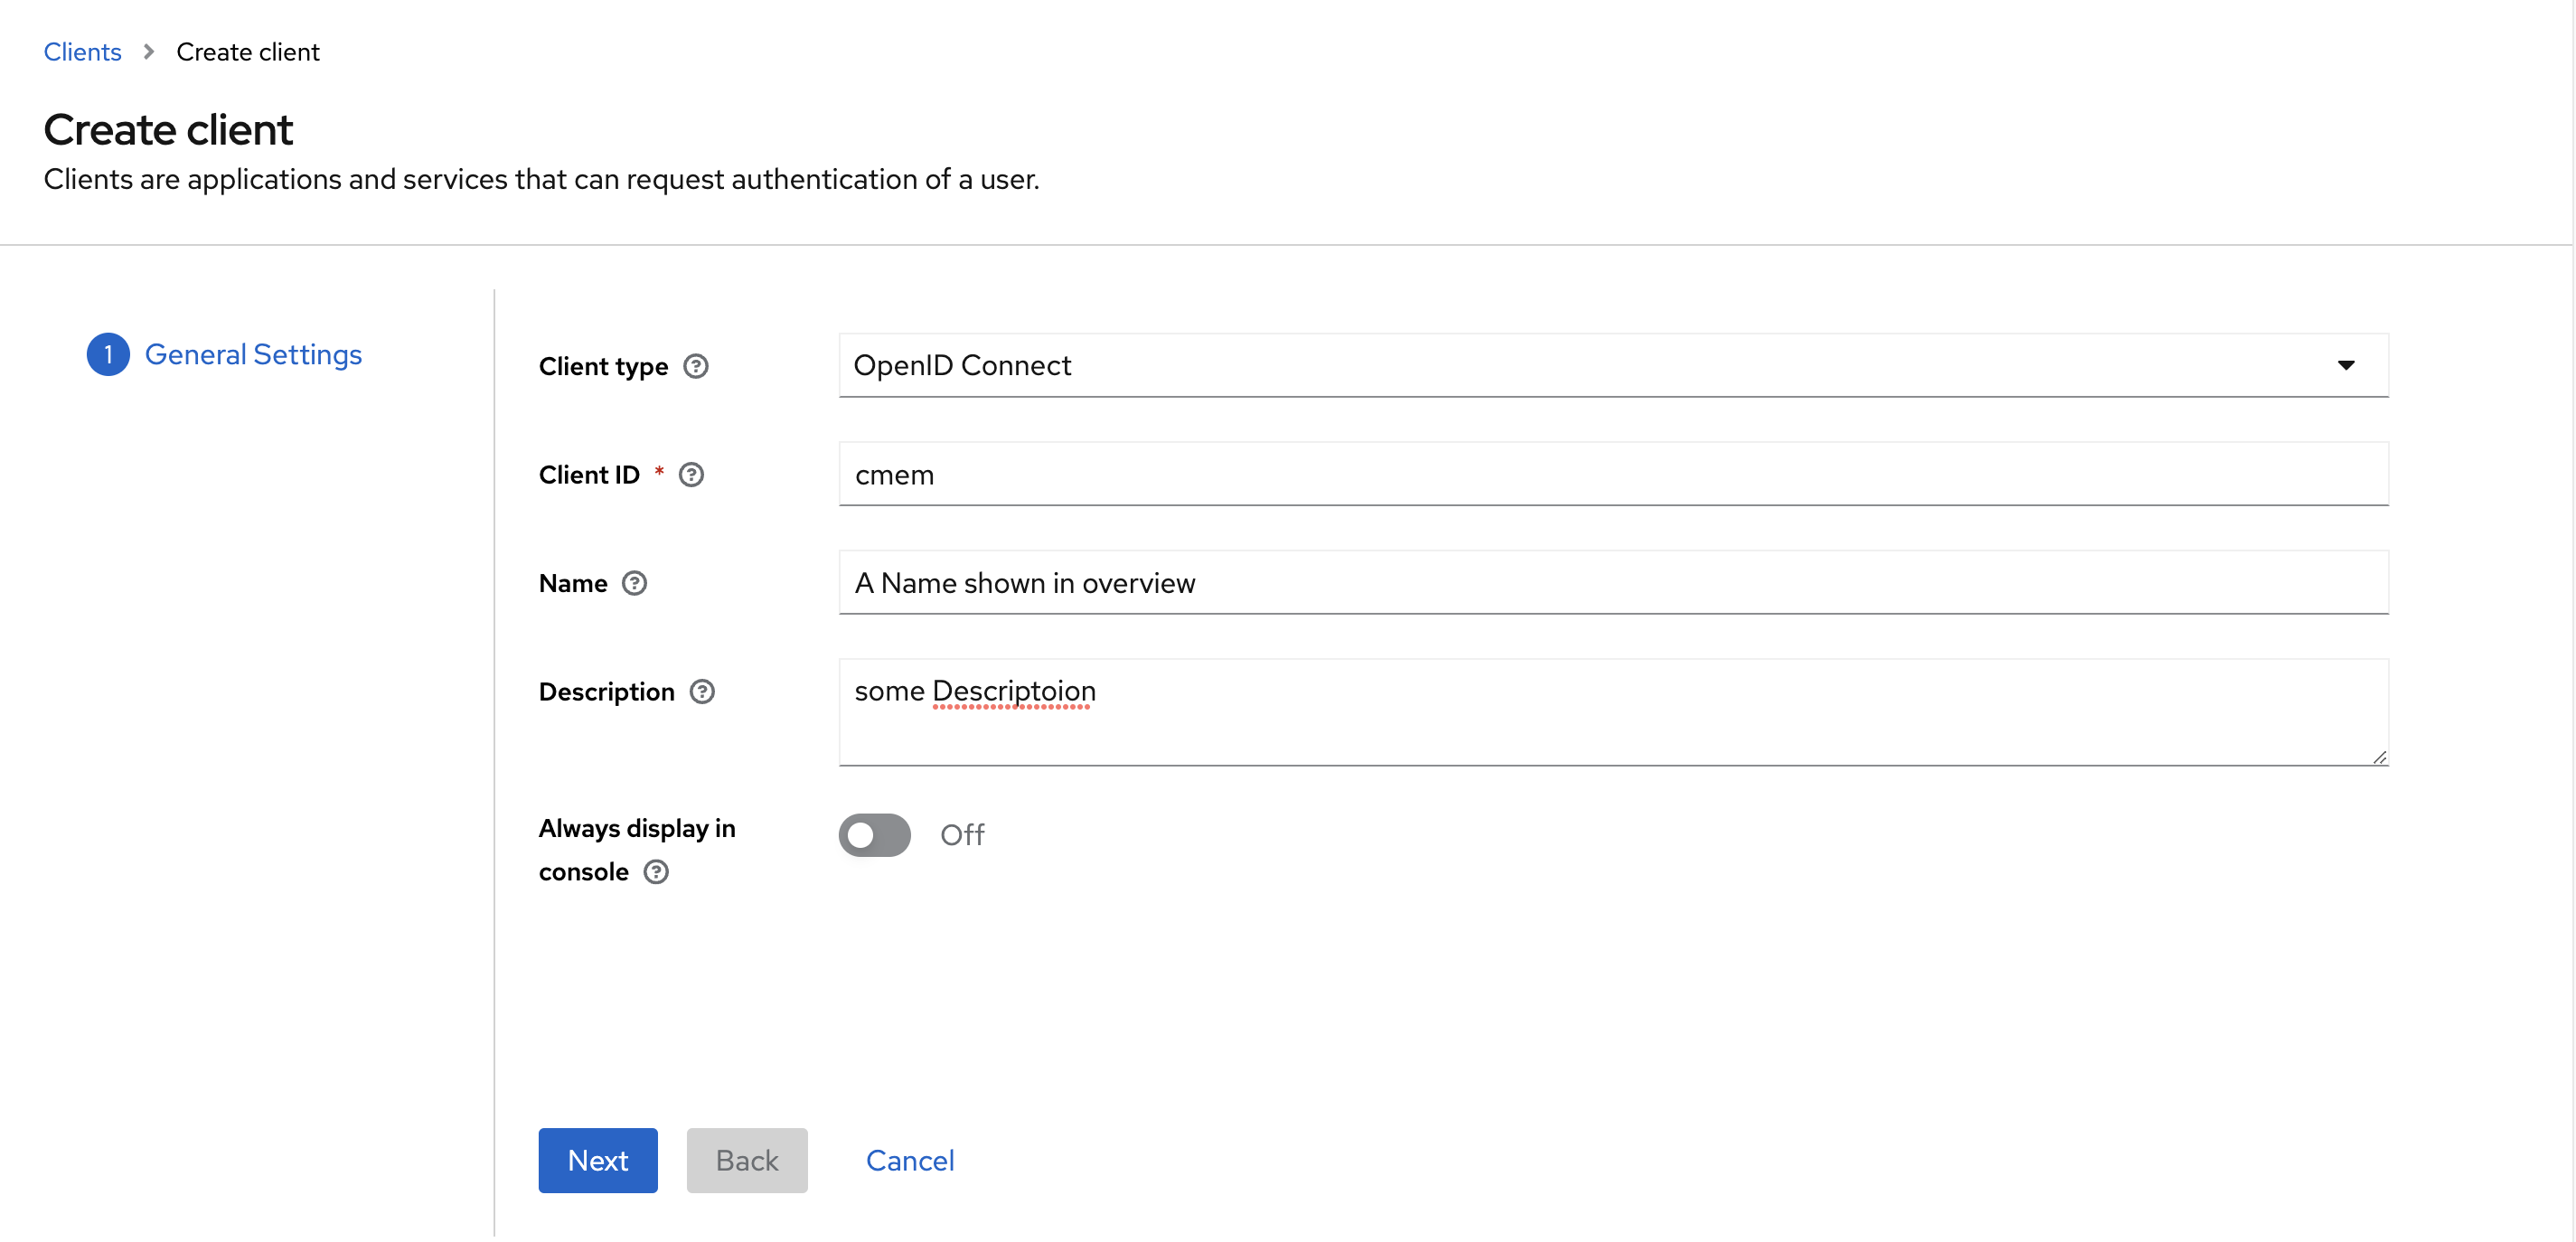Enable the Always display in console switch
2576x1242 pixels.
[x=874, y=835]
